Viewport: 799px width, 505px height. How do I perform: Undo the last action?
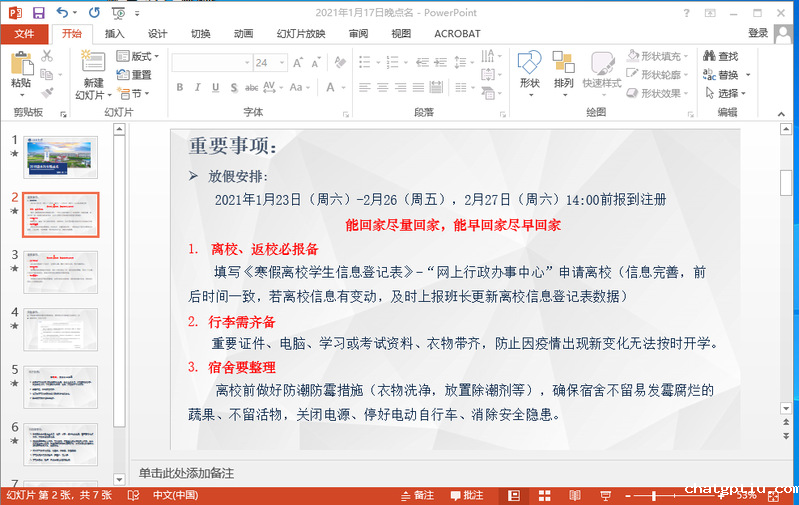(62, 13)
